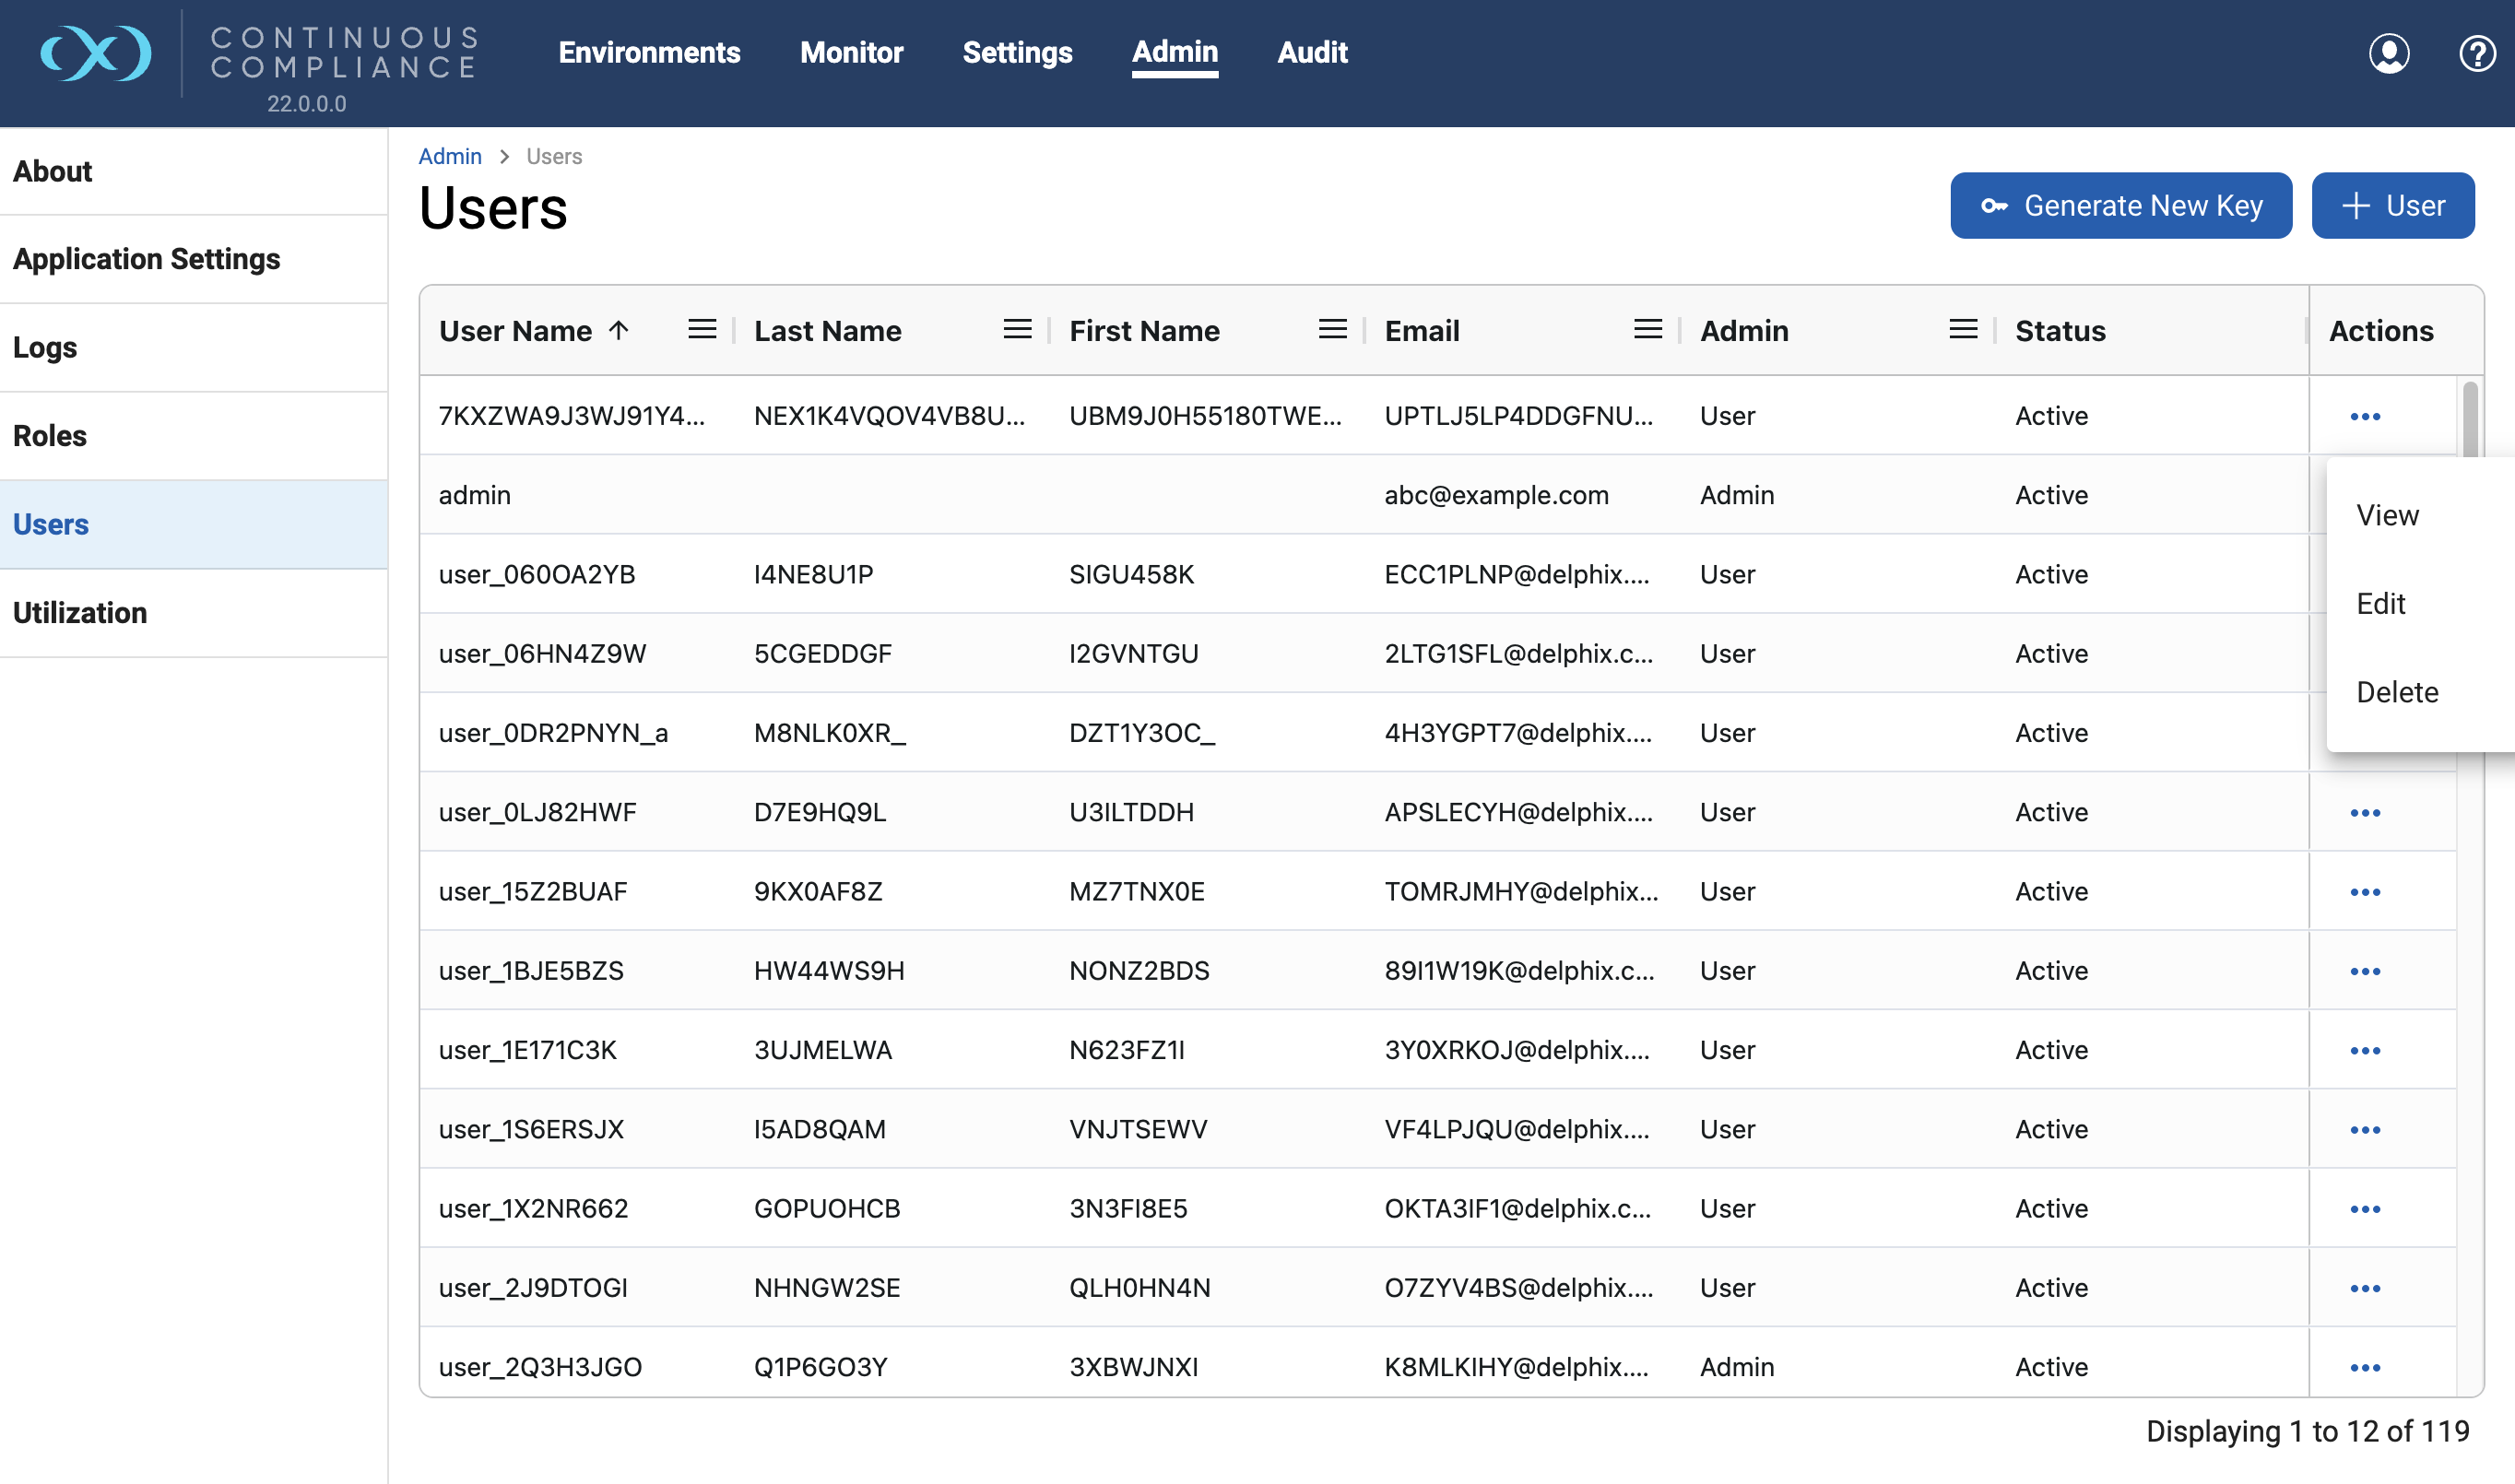Choose Delete in the actions menu
This screenshot has width=2515, height=1484.
click(2396, 692)
